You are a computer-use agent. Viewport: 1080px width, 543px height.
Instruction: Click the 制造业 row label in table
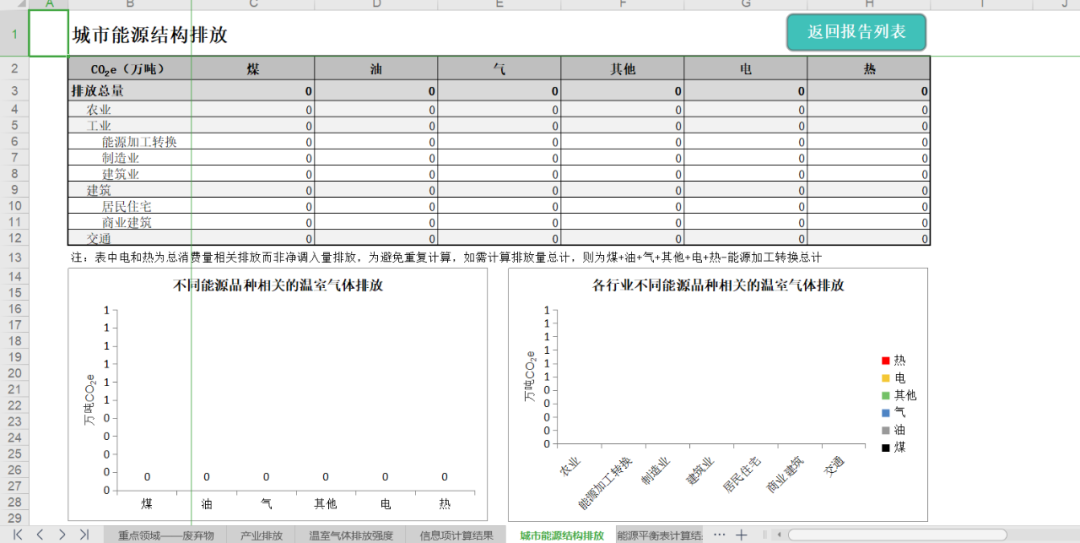[x=121, y=158]
